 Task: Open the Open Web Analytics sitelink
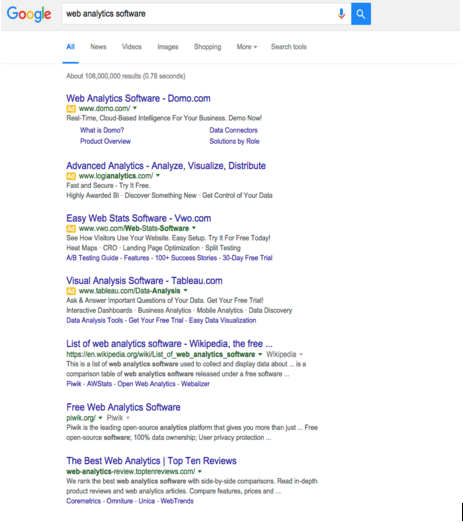tap(146, 384)
